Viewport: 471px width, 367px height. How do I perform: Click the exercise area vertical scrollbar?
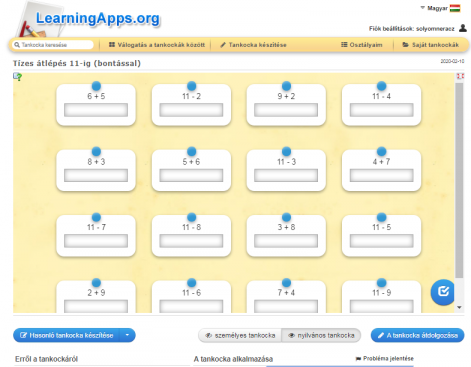coord(459,180)
